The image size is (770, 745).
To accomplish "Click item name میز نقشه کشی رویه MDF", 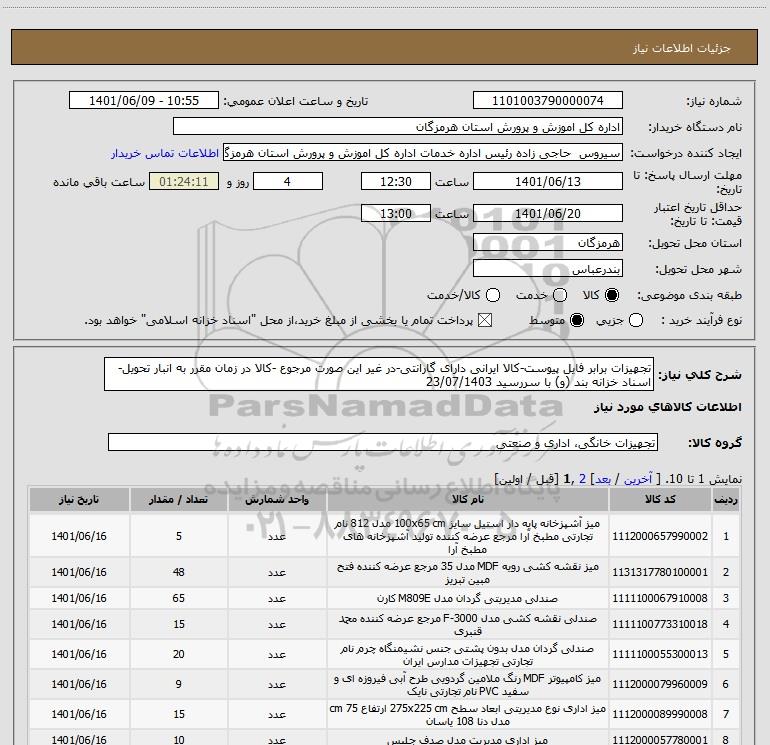I will coord(468,573).
